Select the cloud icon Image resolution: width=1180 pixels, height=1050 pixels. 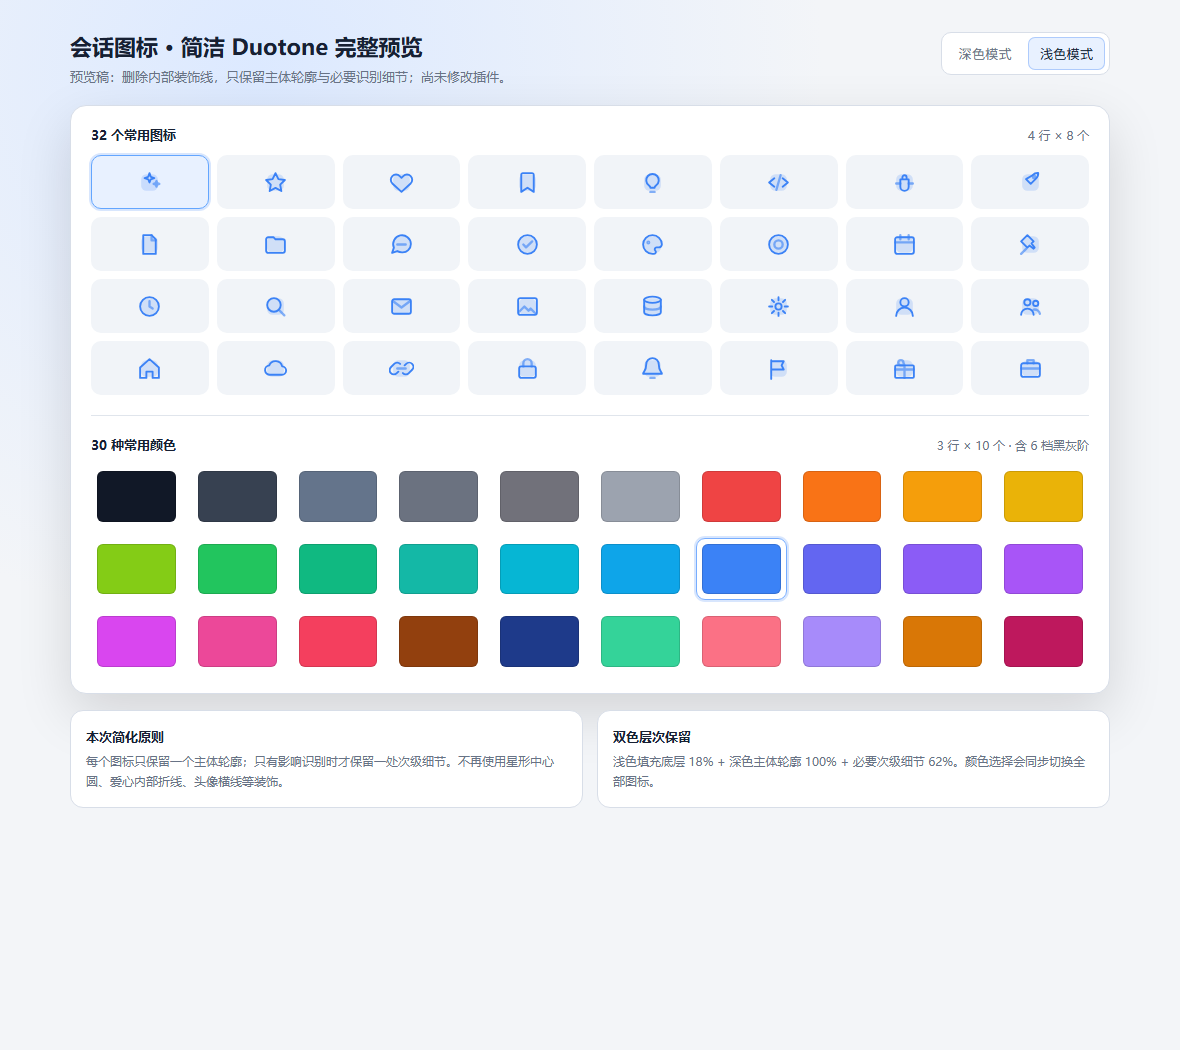point(275,368)
